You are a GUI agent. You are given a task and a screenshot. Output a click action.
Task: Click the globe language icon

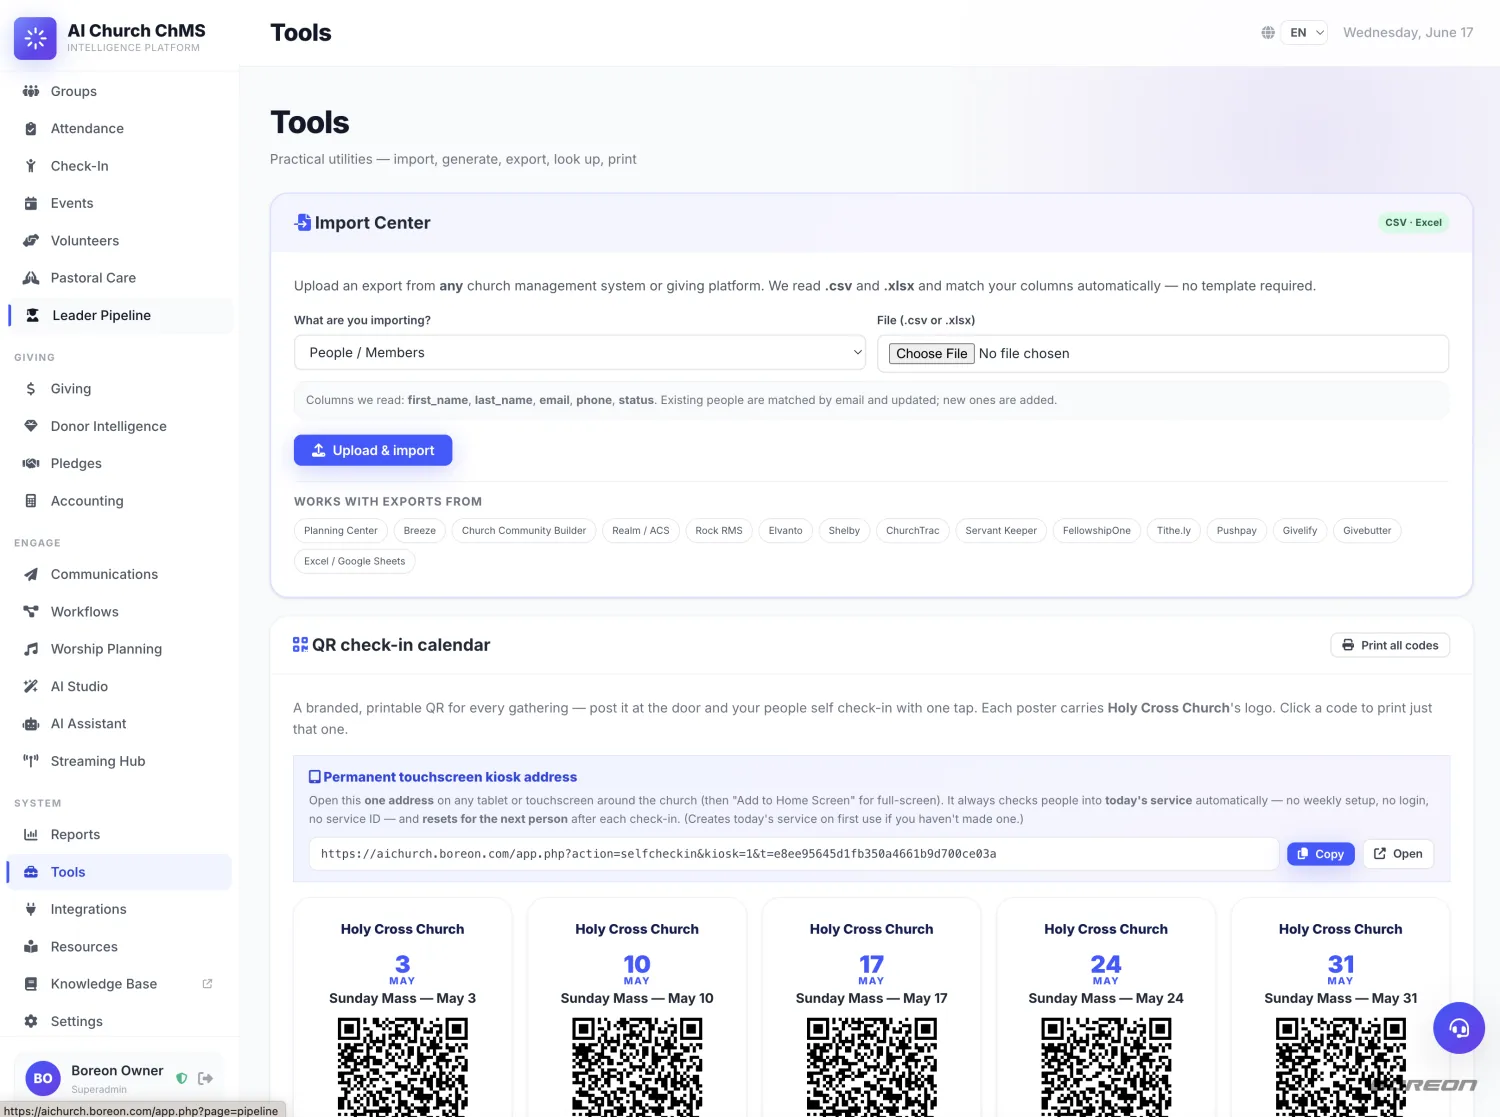tap(1268, 33)
